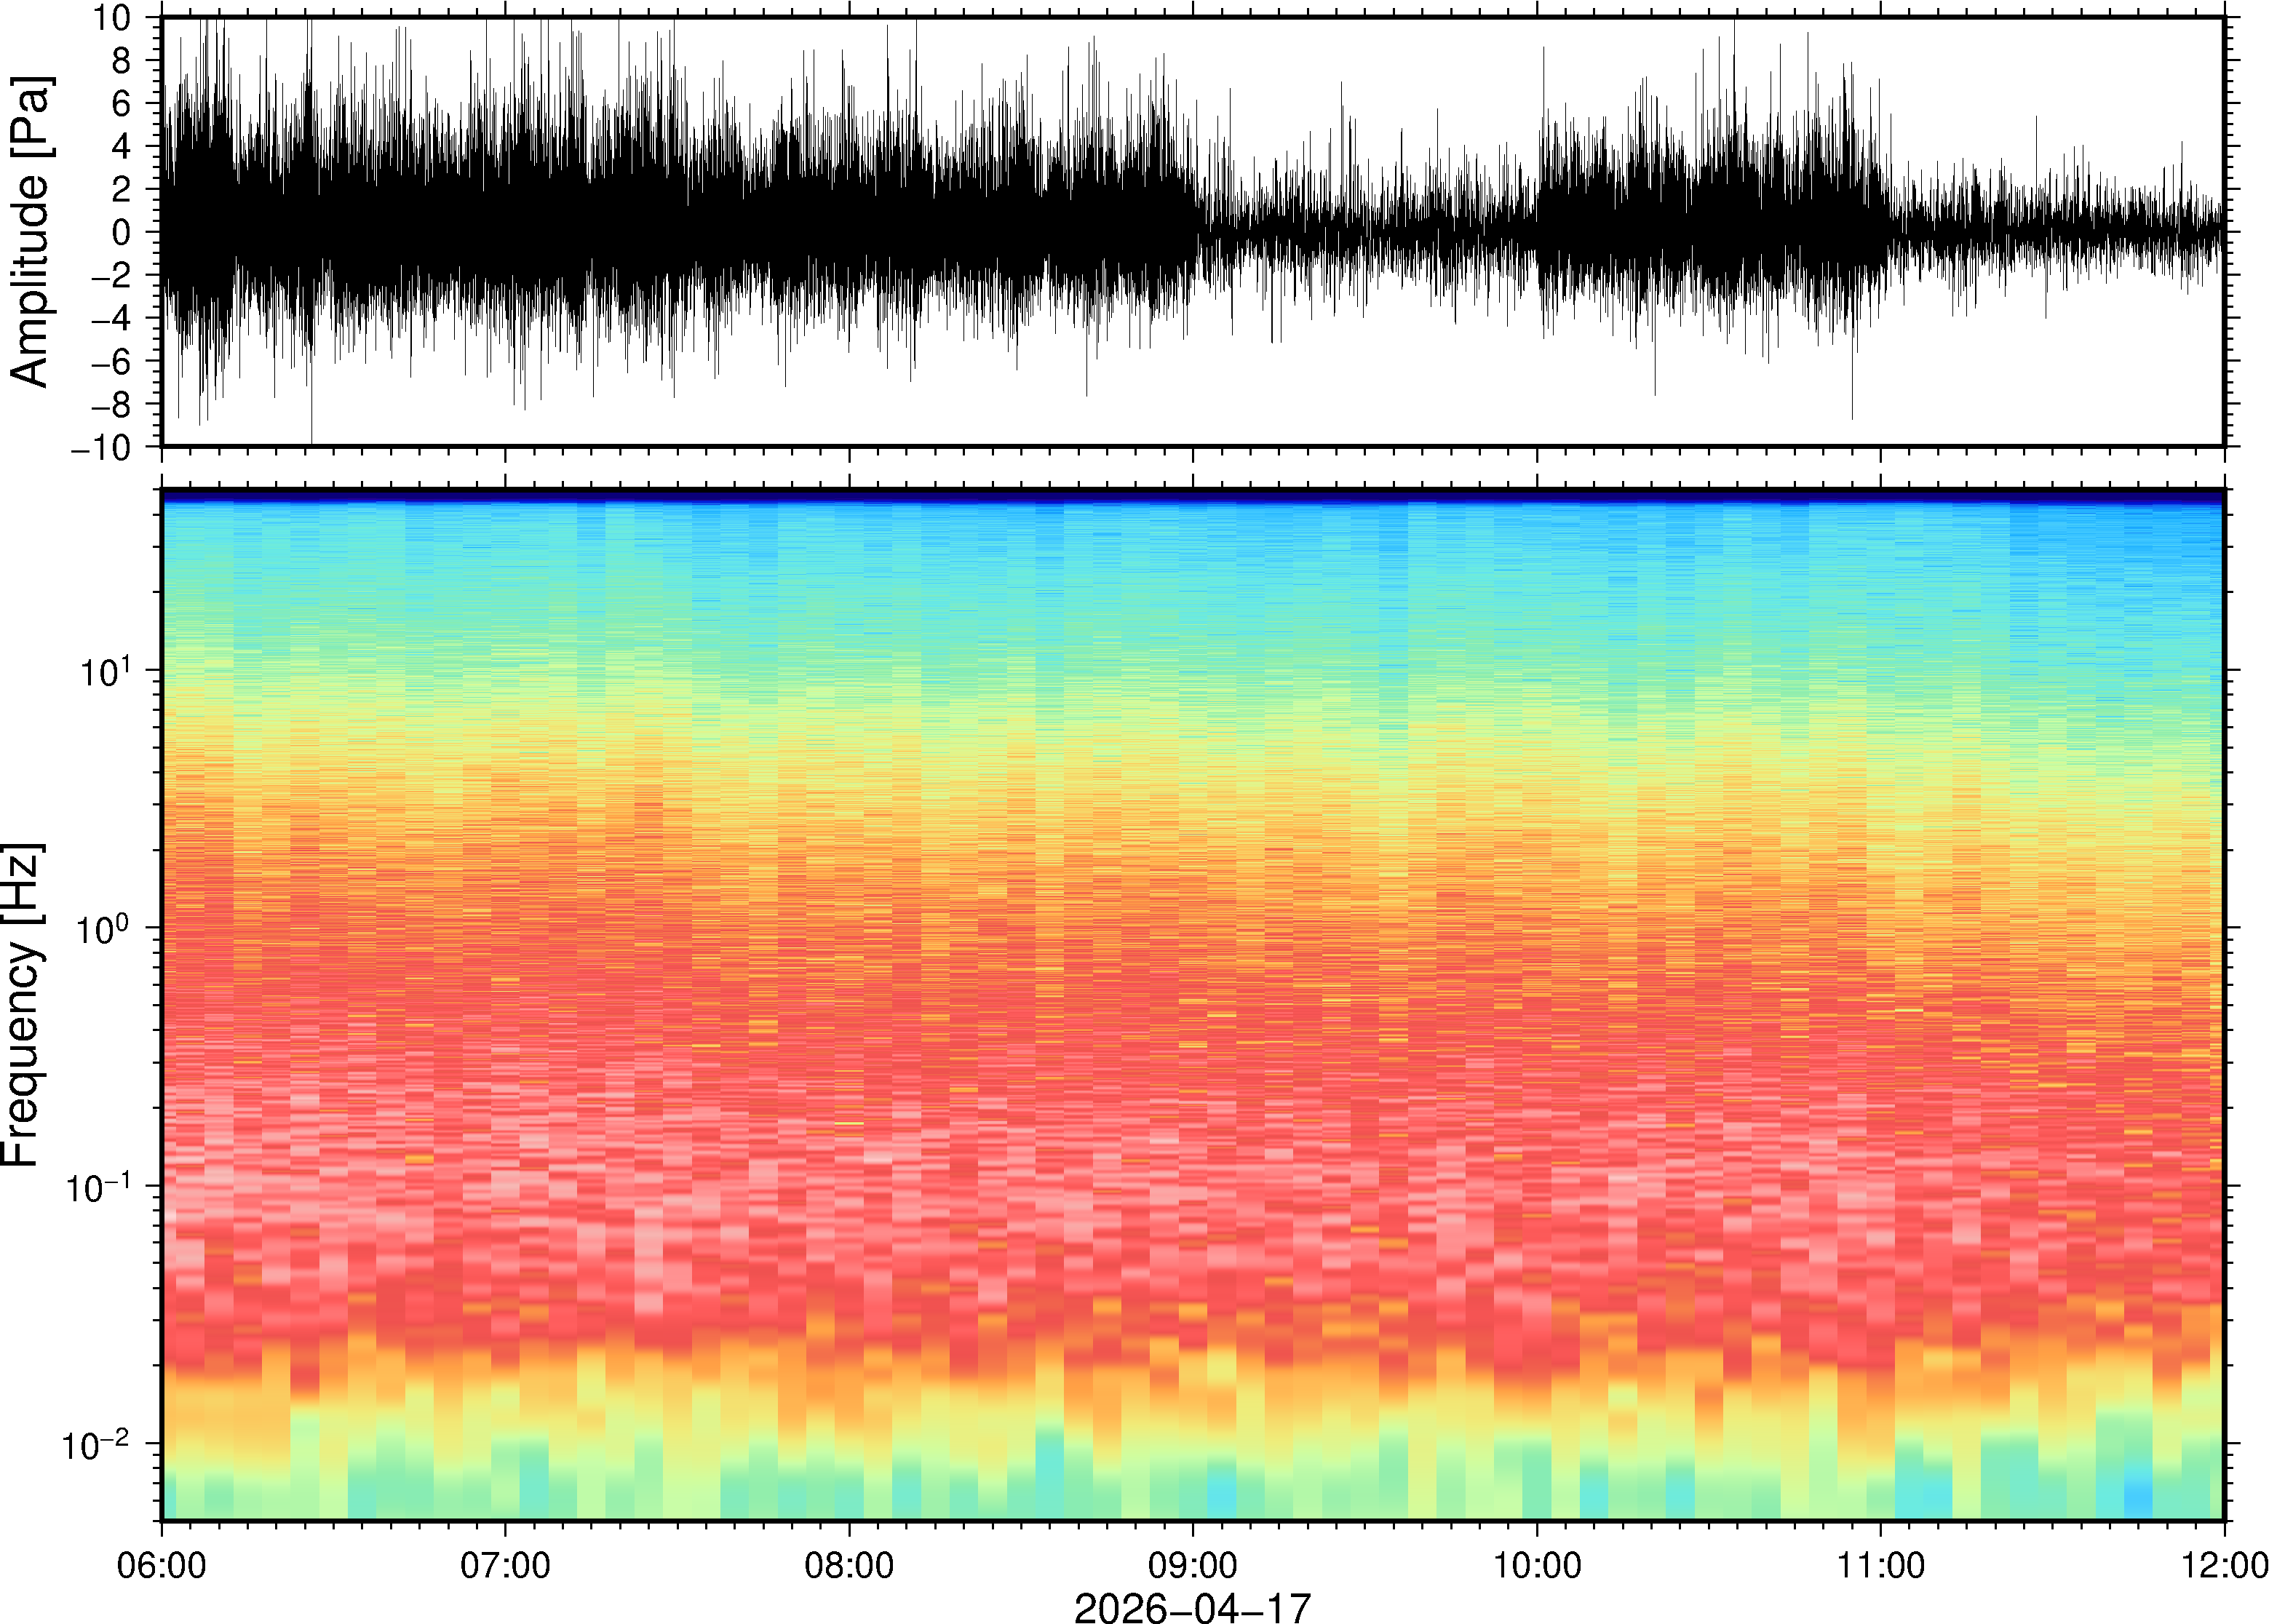Click the 08:00 time axis label
The height and width of the screenshot is (1624, 2269).
(x=849, y=1564)
